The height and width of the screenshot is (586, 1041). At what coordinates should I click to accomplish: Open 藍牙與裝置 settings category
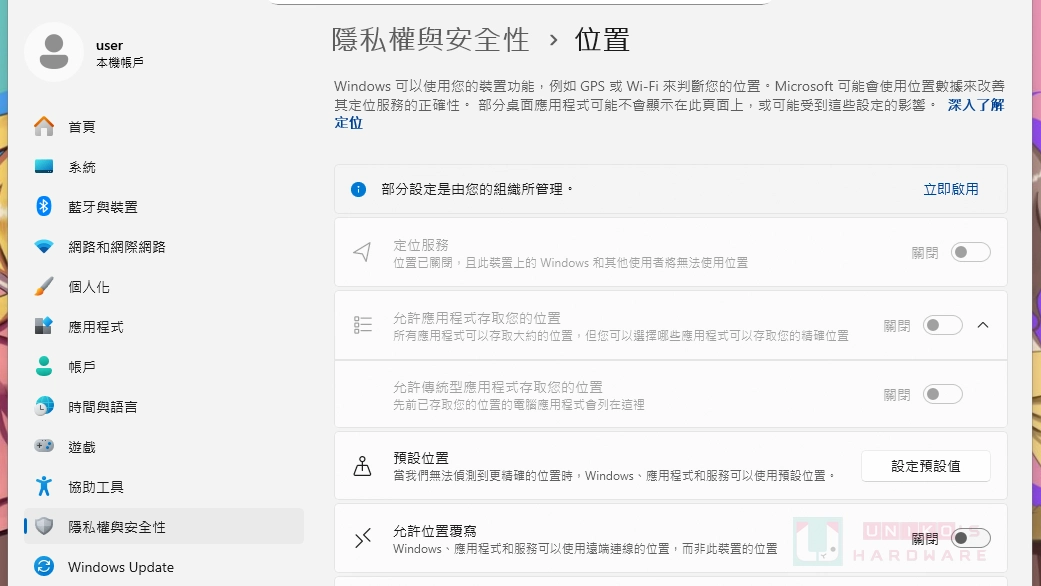163,206
